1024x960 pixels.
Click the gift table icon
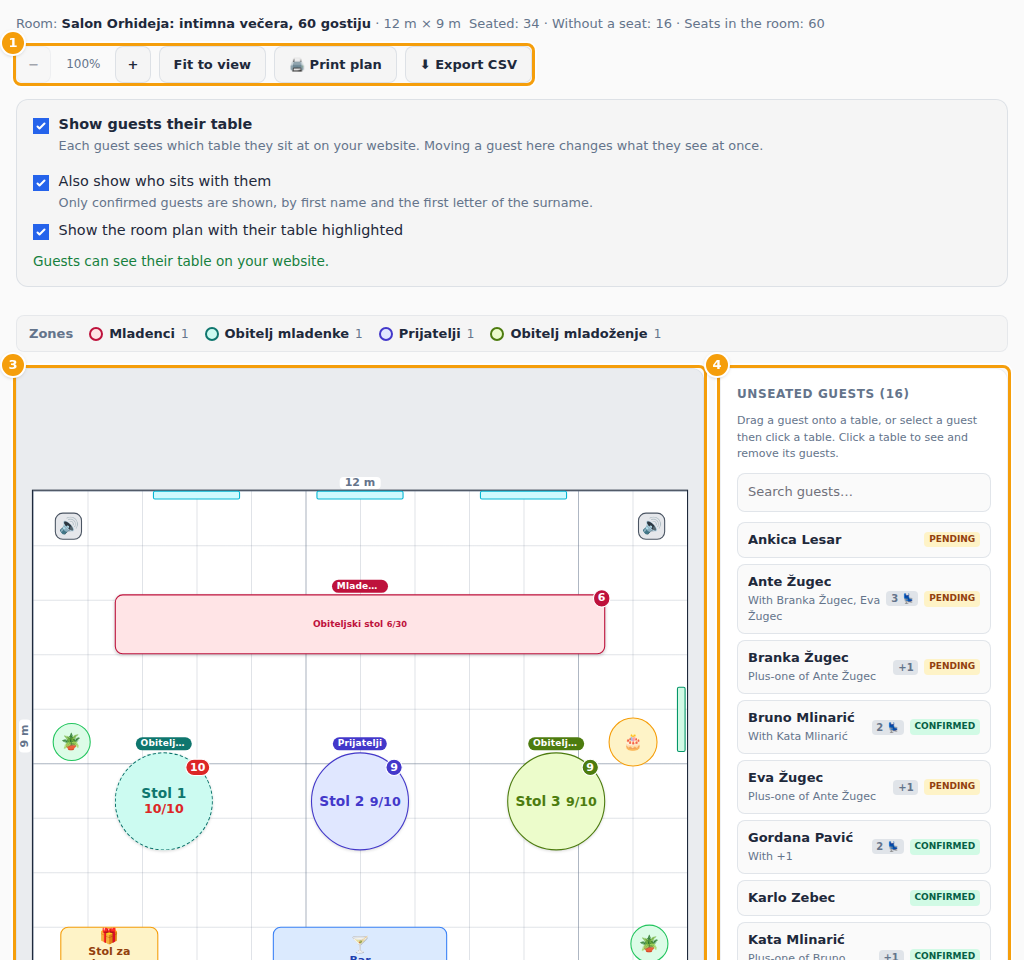click(x=109, y=936)
